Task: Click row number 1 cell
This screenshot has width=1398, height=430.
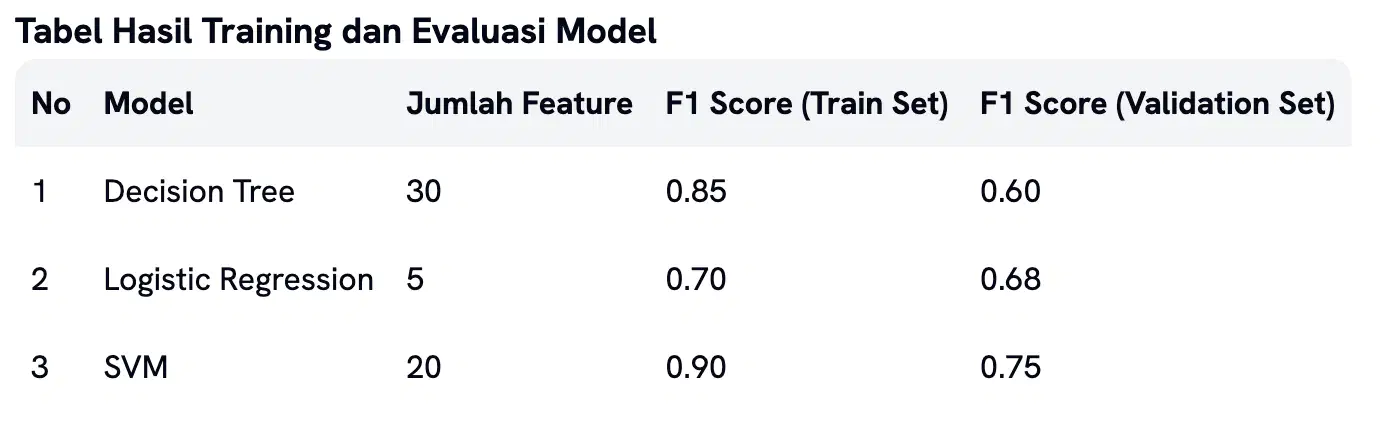Action: 39,191
